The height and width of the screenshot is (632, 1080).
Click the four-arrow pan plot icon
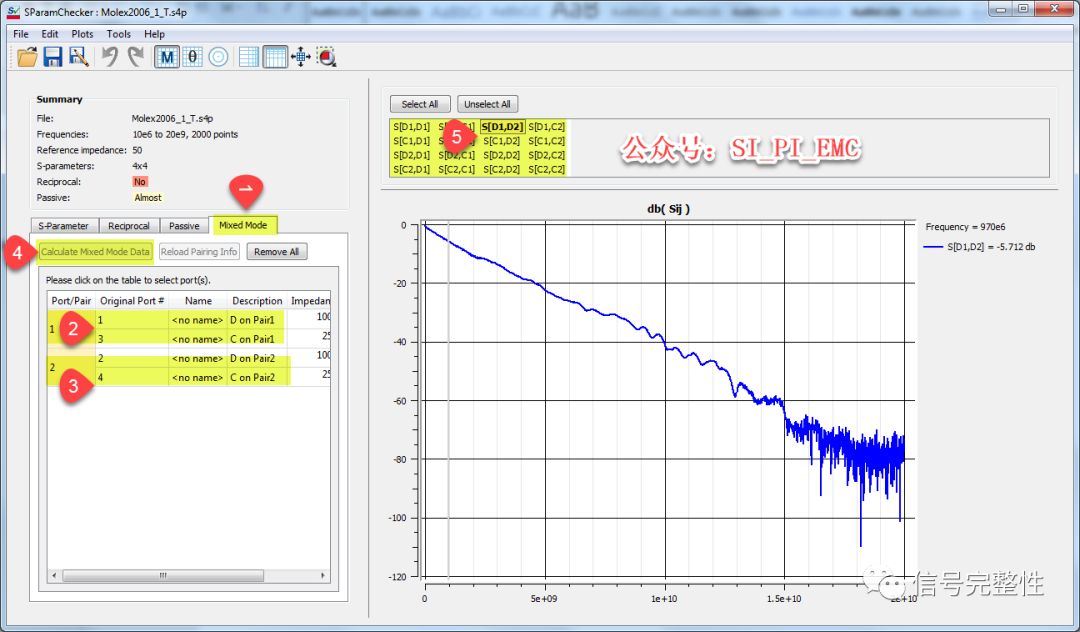(300, 57)
